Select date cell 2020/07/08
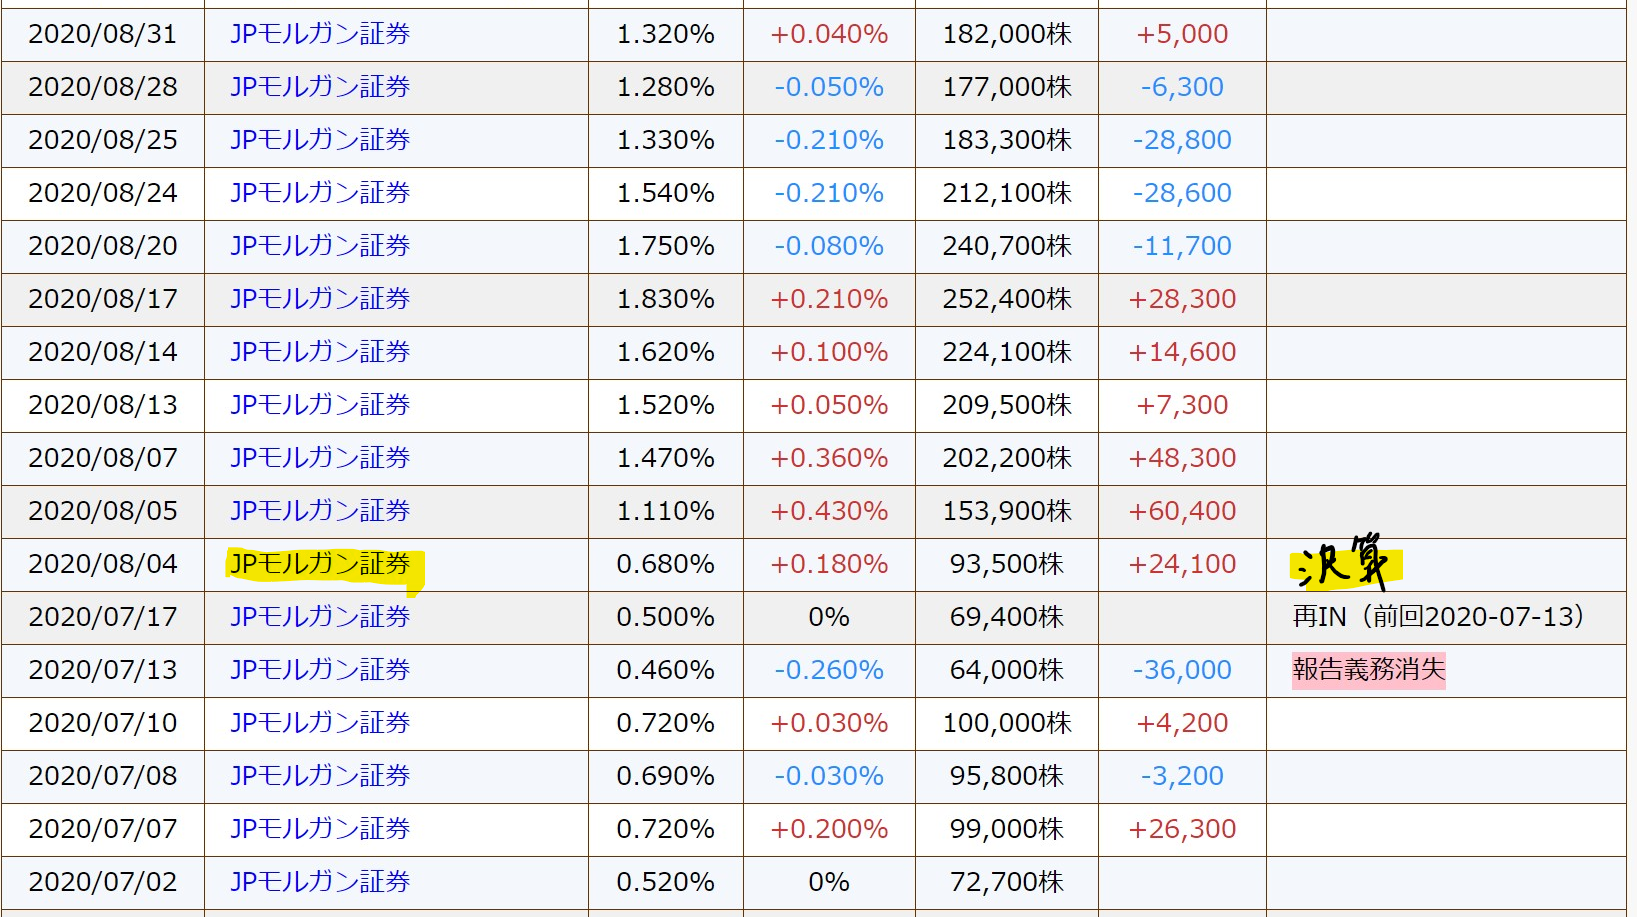Screen dimensions: 1637x917 tap(103, 776)
